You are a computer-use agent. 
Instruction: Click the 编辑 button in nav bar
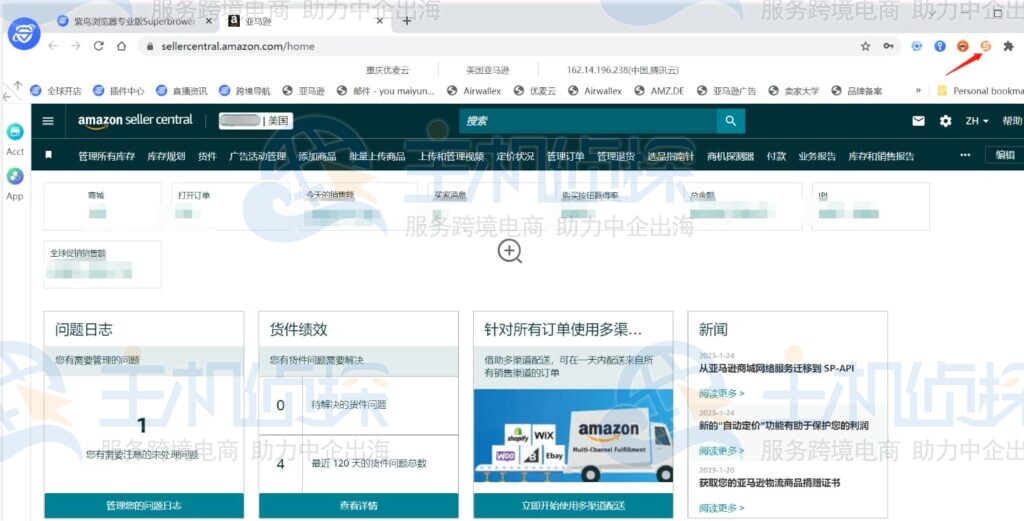(1005, 155)
